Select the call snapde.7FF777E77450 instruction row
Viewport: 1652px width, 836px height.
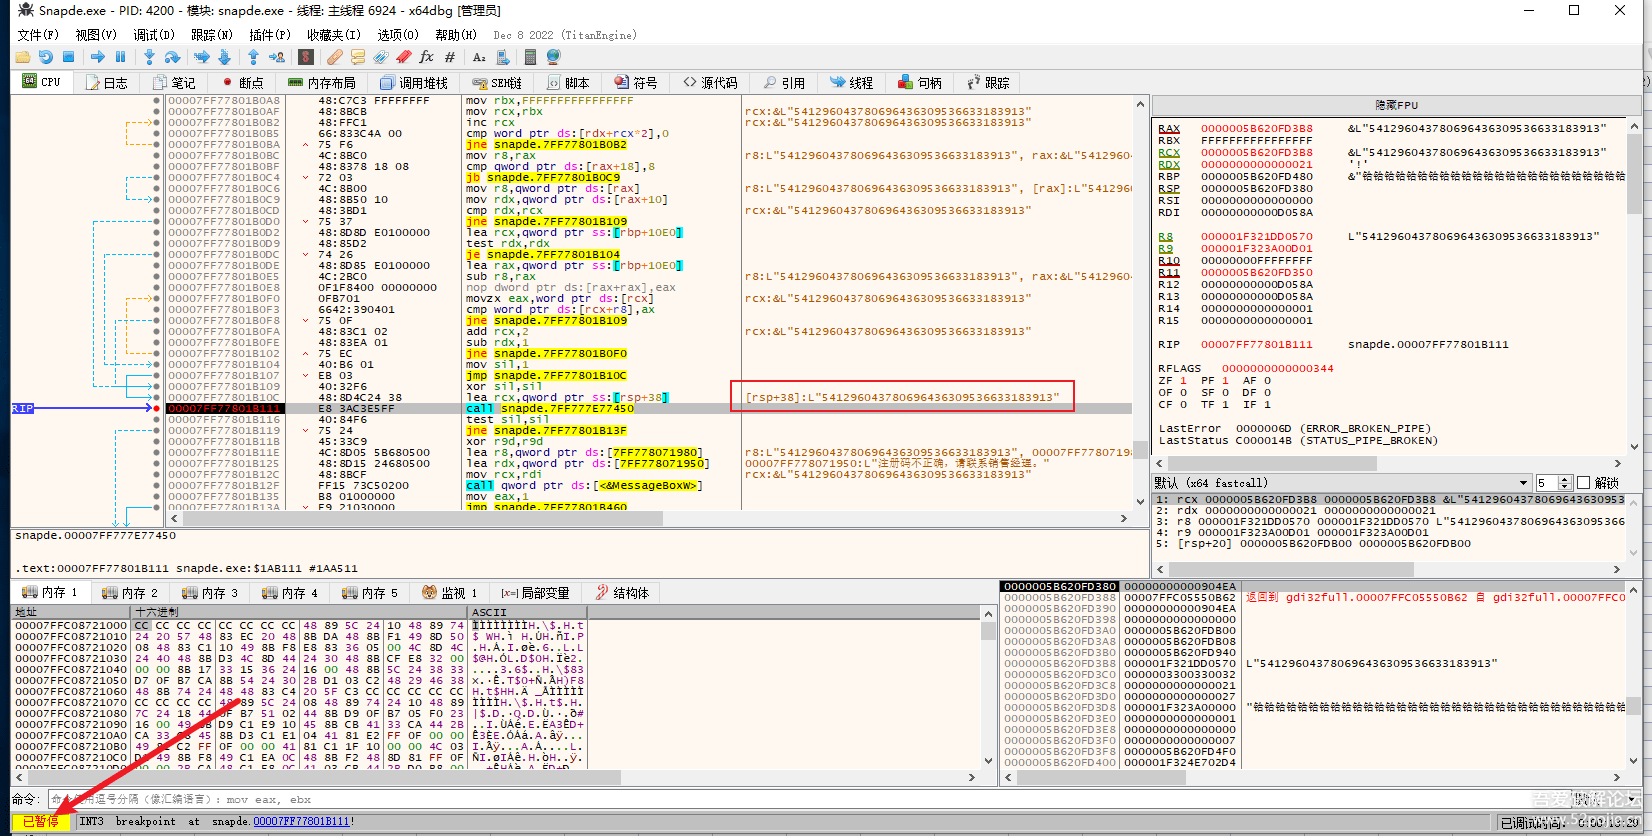(648, 408)
